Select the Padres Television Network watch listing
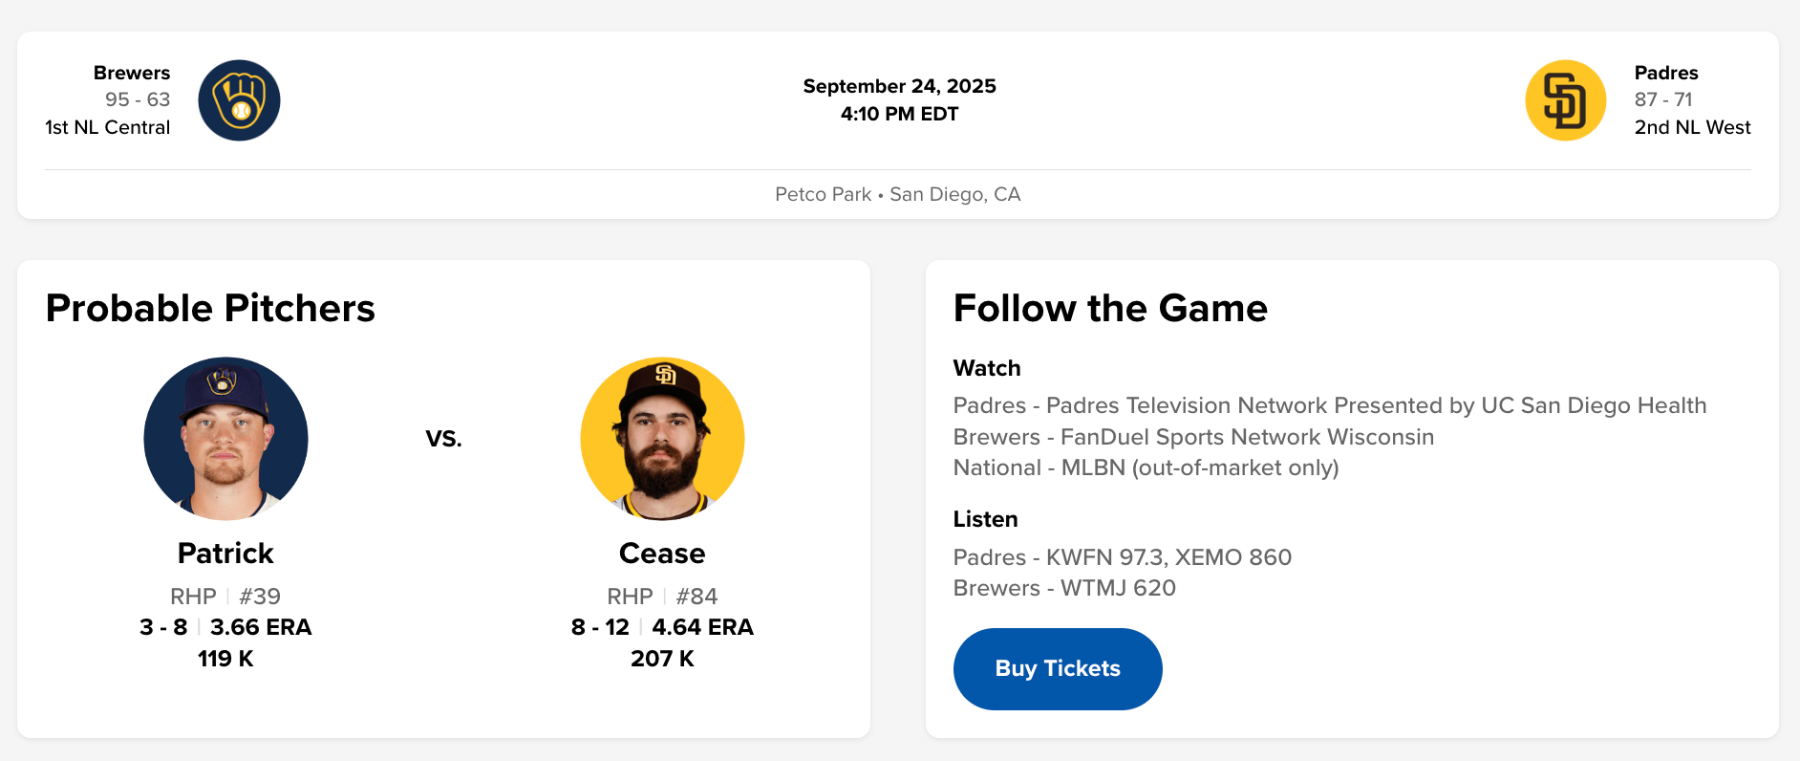The image size is (1800, 761). [x=1329, y=405]
